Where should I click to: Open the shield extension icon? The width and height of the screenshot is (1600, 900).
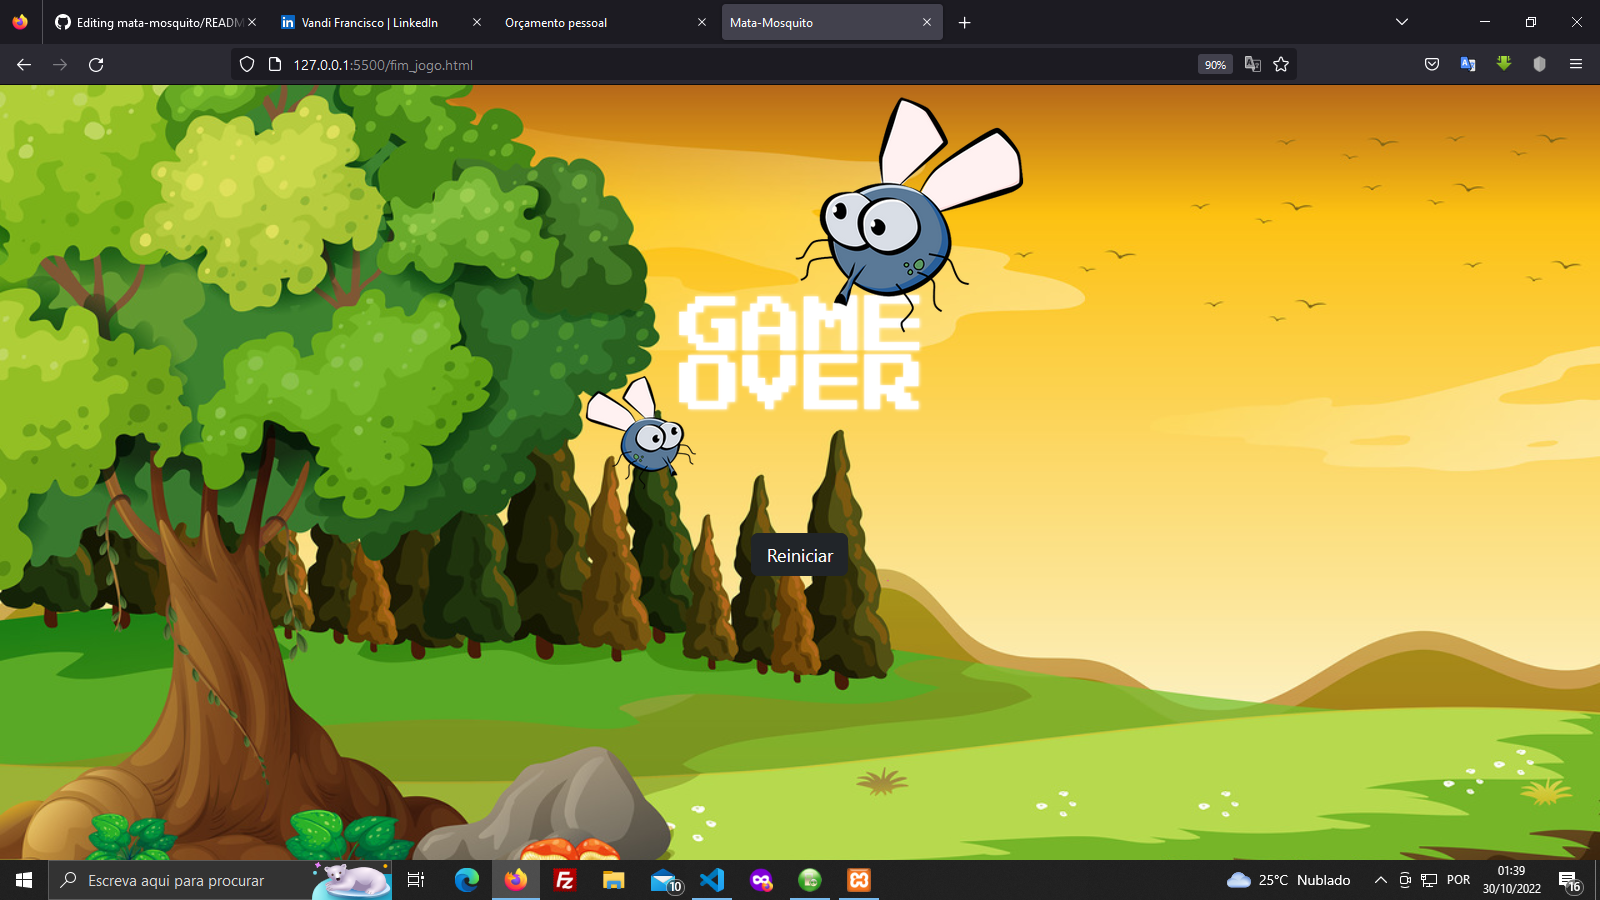click(x=1538, y=64)
